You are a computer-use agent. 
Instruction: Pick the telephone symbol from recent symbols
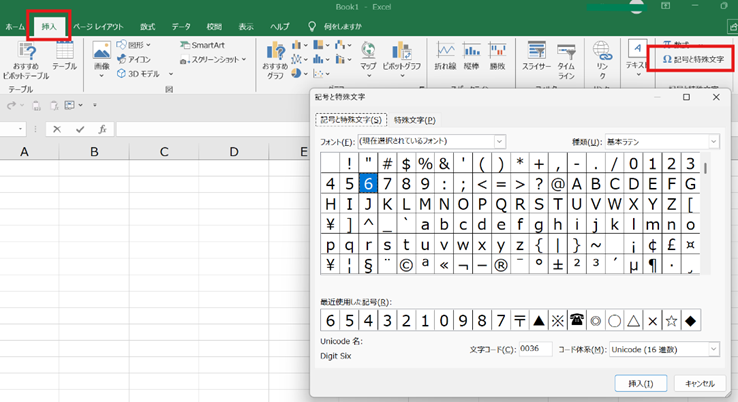(576, 320)
